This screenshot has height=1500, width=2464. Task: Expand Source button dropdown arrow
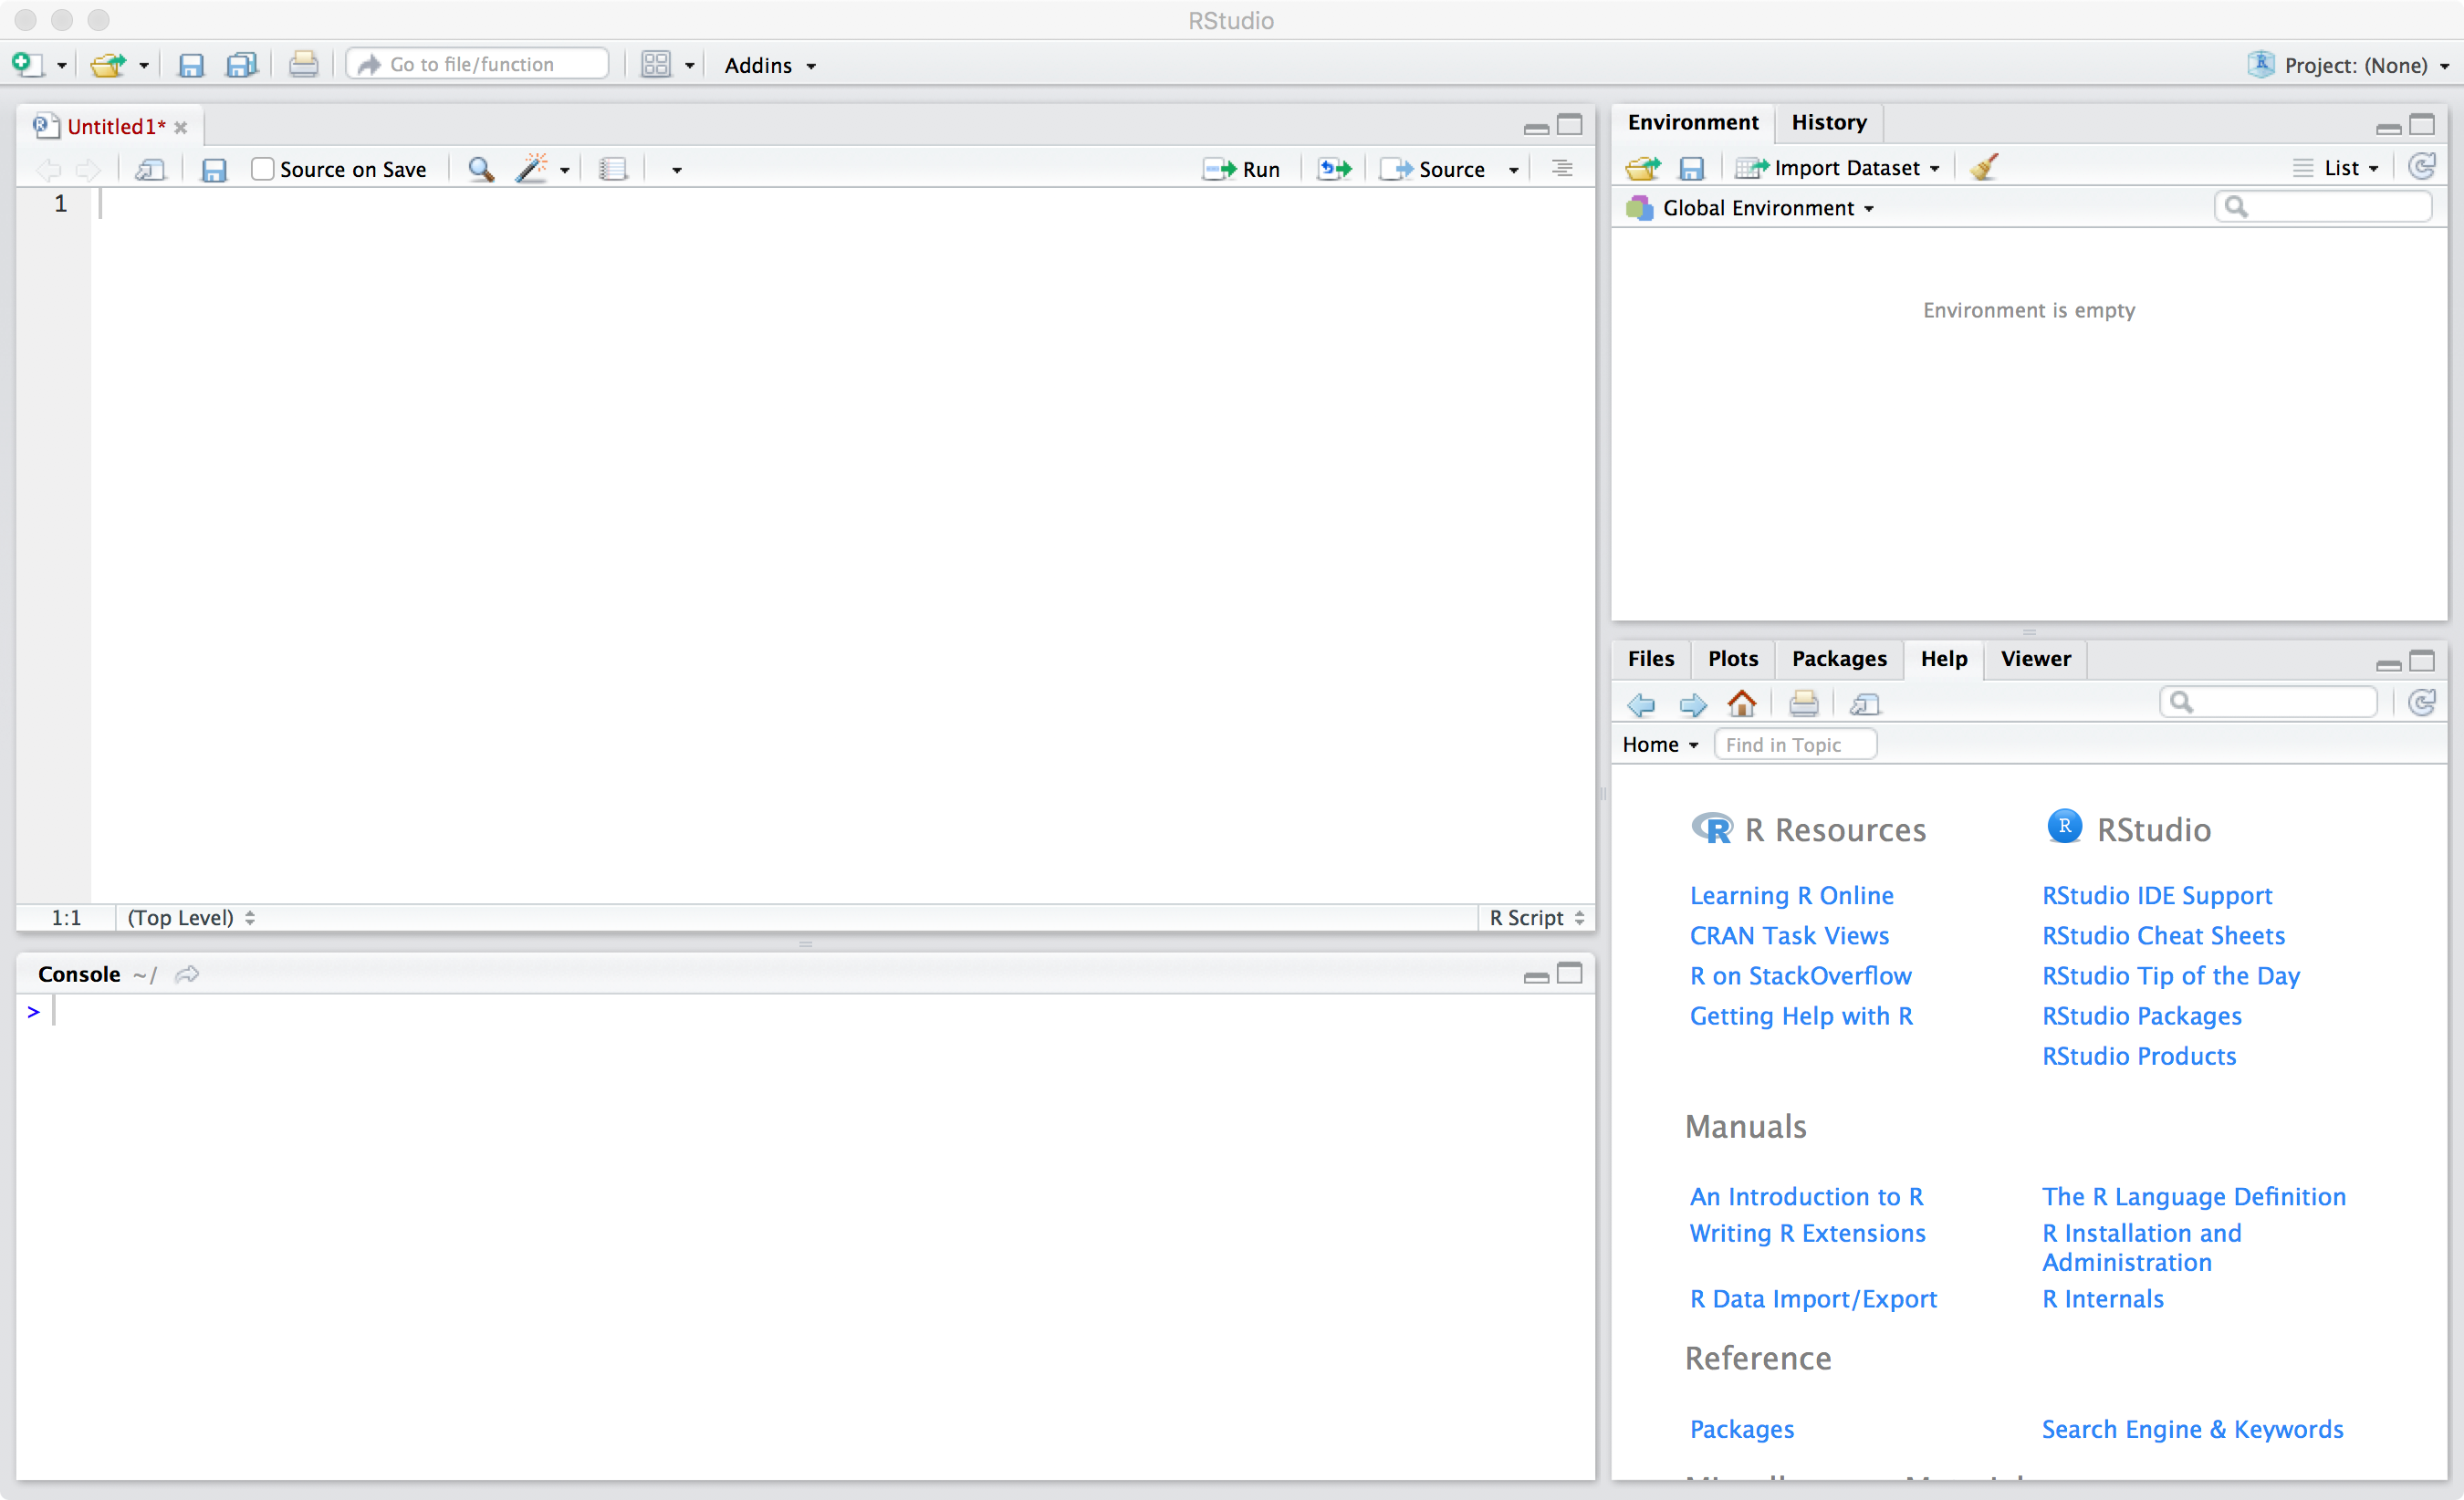click(x=1514, y=170)
